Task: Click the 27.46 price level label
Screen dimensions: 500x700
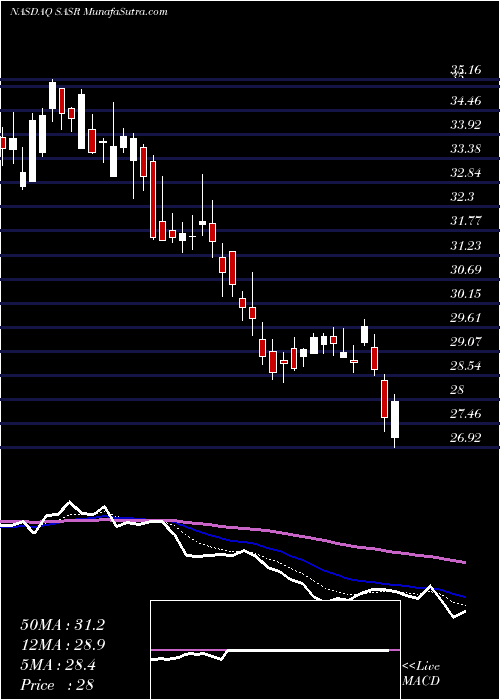Action: (466, 414)
